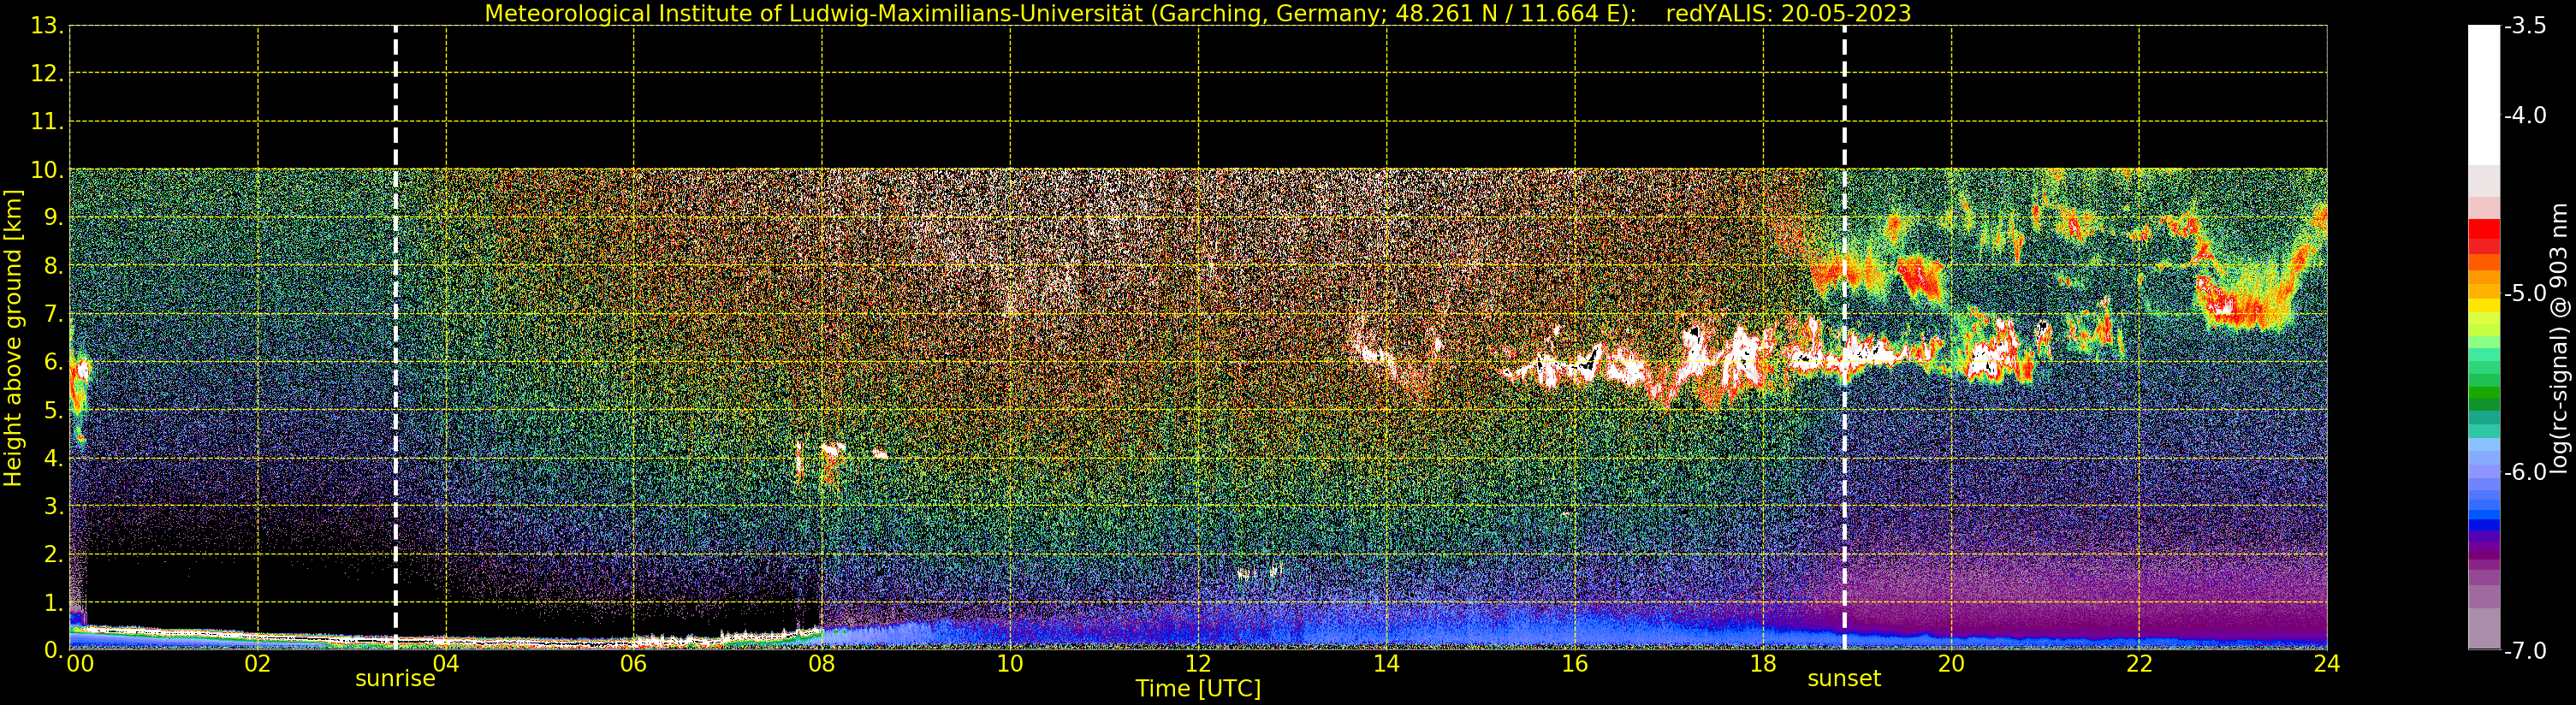Click the sunrise label below the time axis
The height and width of the screenshot is (705, 2576).
395,678
